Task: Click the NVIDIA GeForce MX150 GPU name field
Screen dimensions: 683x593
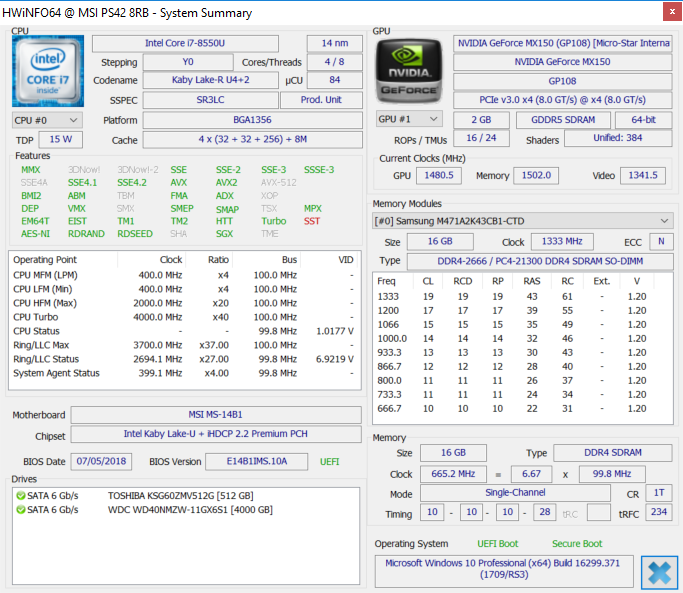Action: (562, 62)
